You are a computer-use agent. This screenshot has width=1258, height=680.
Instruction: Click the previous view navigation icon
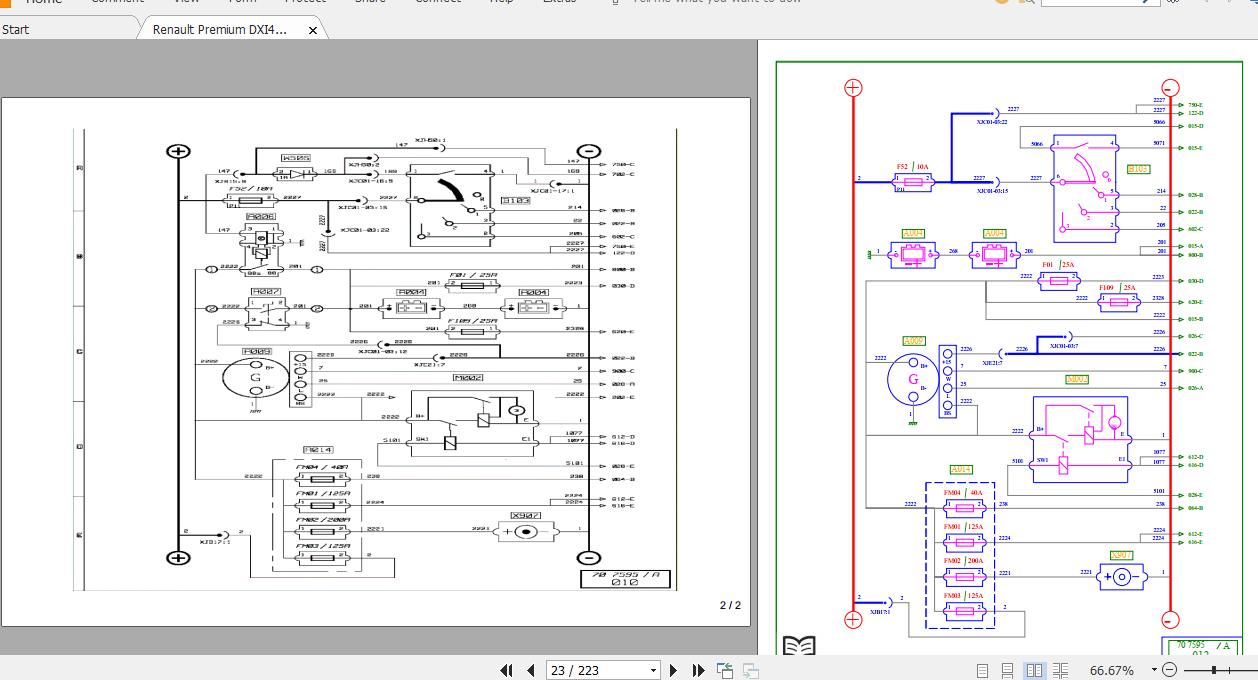click(x=725, y=670)
